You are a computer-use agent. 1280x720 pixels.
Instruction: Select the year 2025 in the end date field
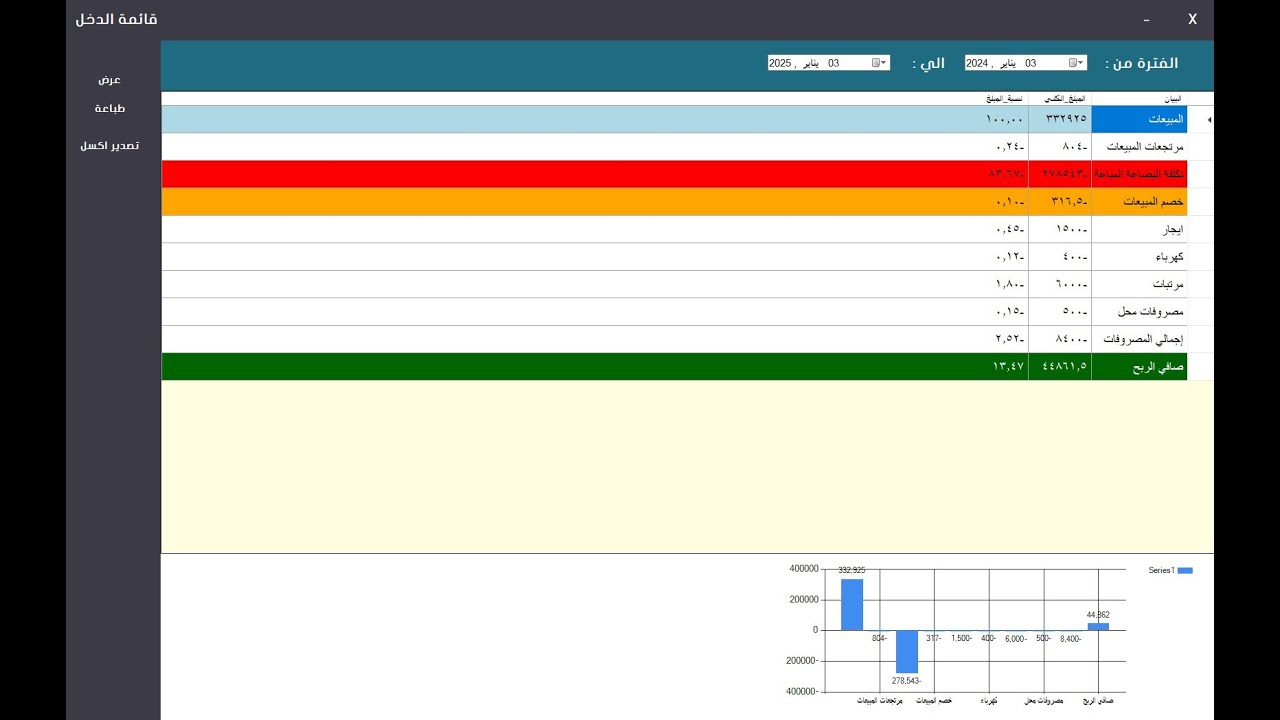pyautogui.click(x=780, y=63)
